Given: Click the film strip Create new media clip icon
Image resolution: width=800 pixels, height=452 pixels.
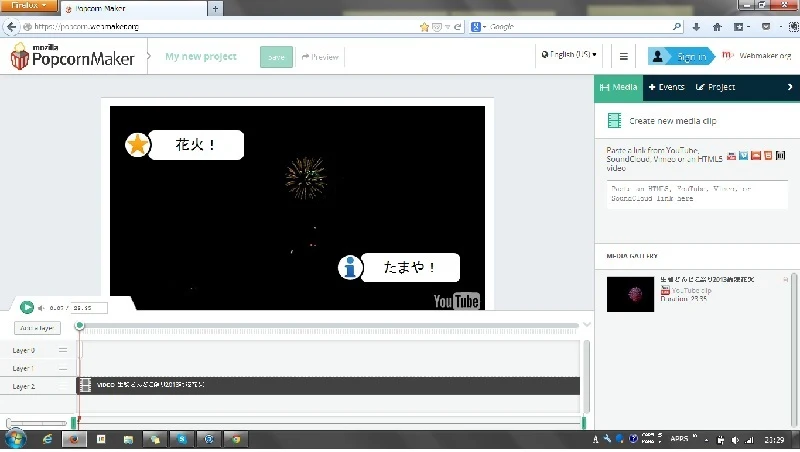Looking at the screenshot, I should click(x=614, y=121).
